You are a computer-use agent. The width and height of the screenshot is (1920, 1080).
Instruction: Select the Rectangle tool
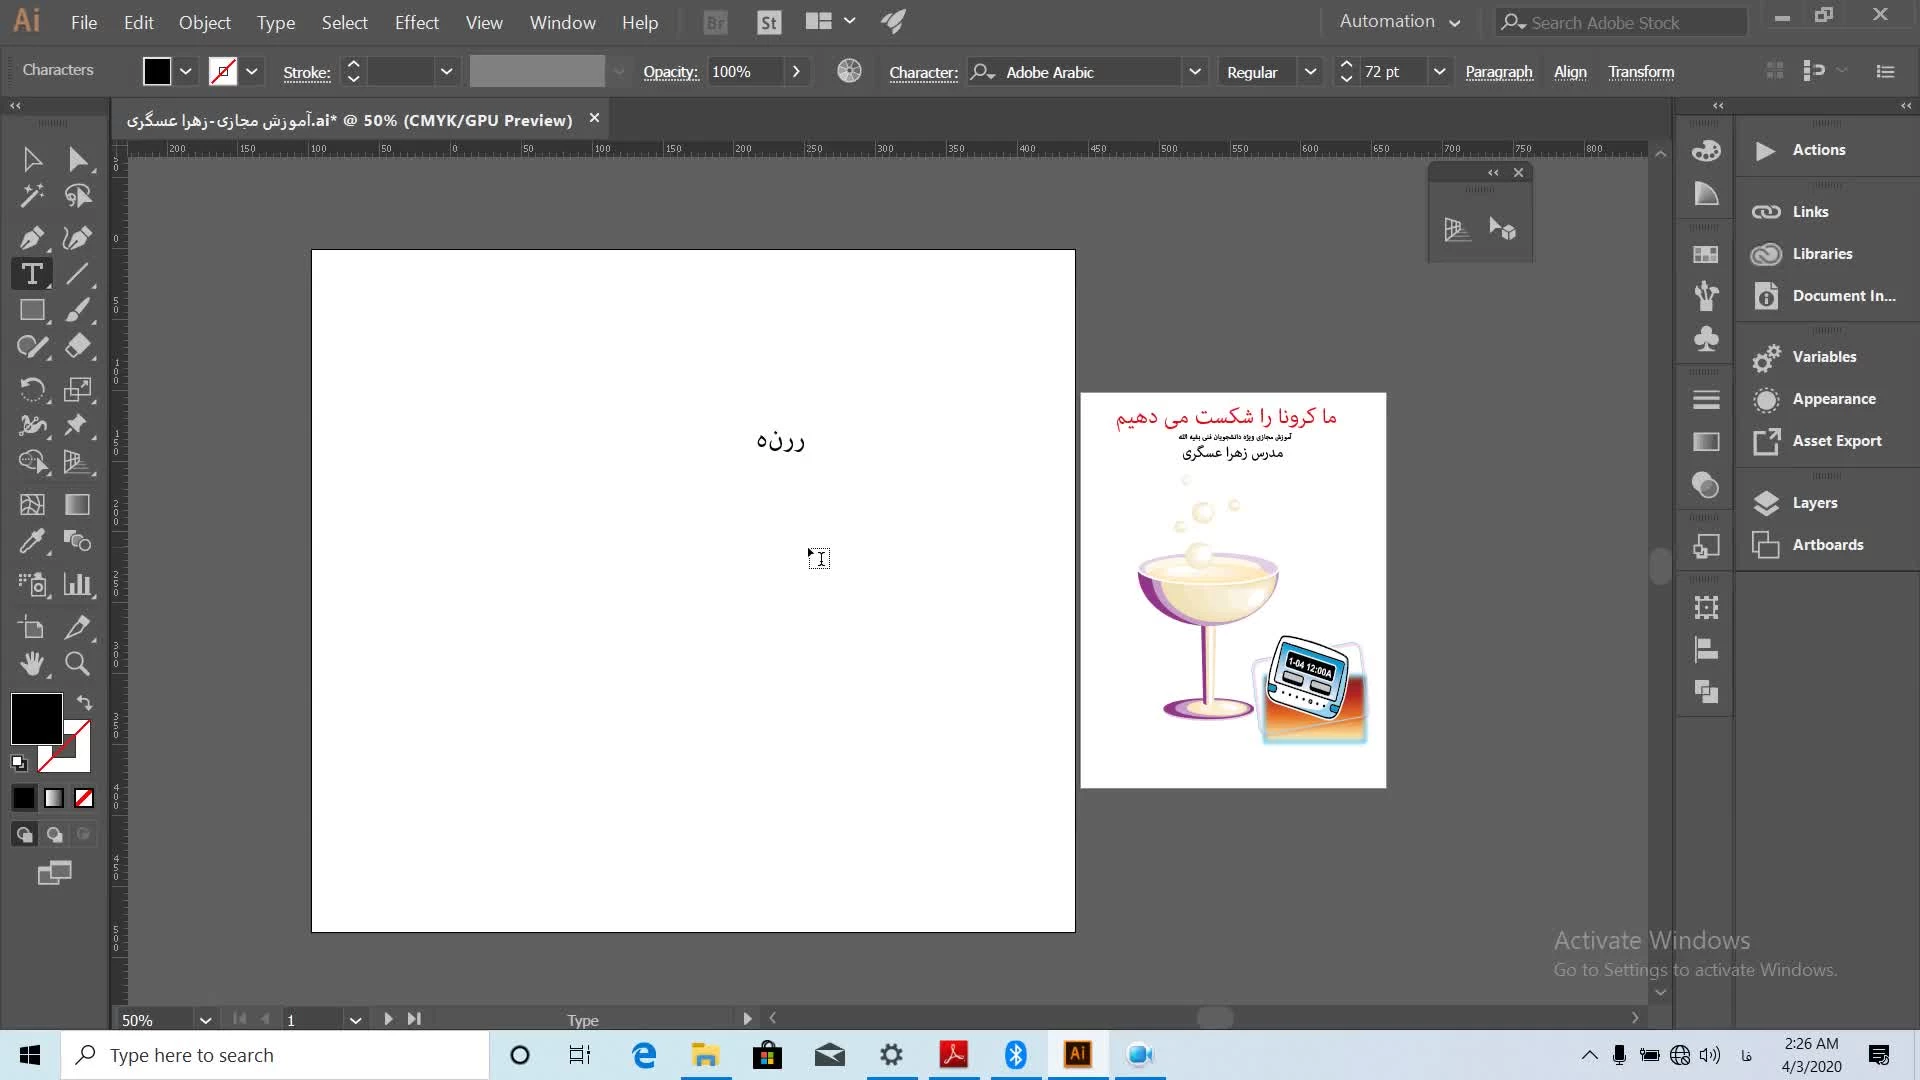coord(31,311)
